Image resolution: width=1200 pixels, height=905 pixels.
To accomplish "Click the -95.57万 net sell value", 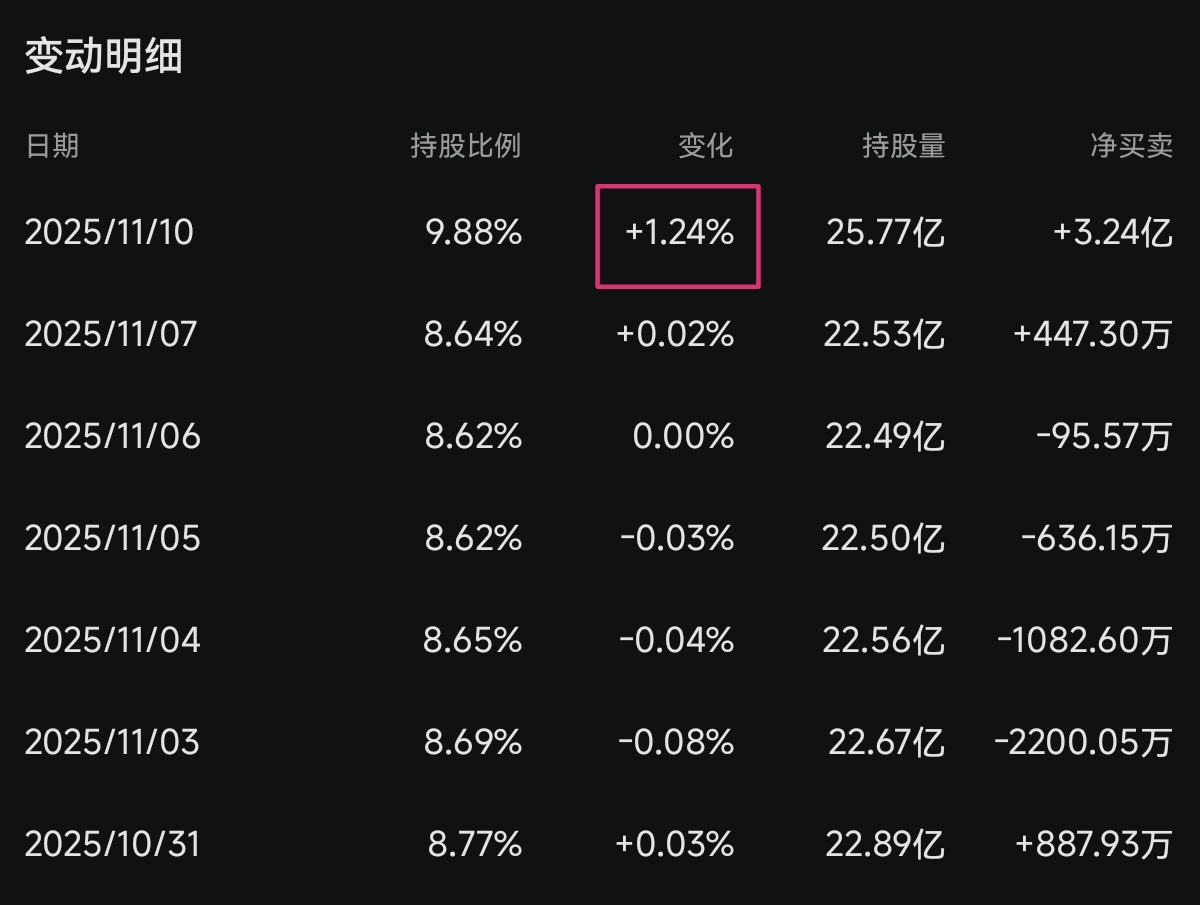I will [1104, 436].
